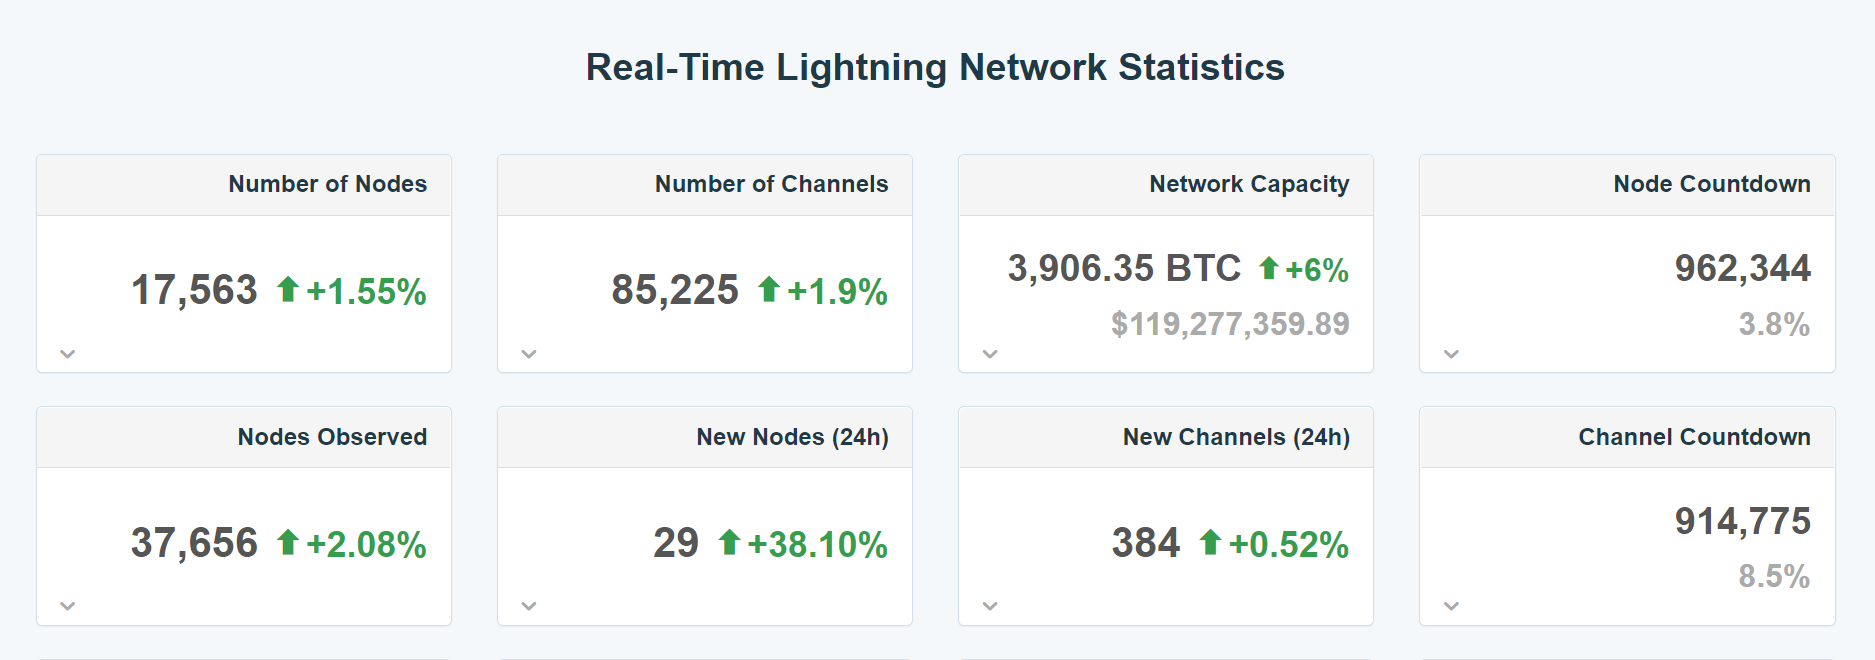This screenshot has width=1875, height=660.
Task: Click the Number of Nodes card header
Action: pyautogui.click(x=327, y=184)
